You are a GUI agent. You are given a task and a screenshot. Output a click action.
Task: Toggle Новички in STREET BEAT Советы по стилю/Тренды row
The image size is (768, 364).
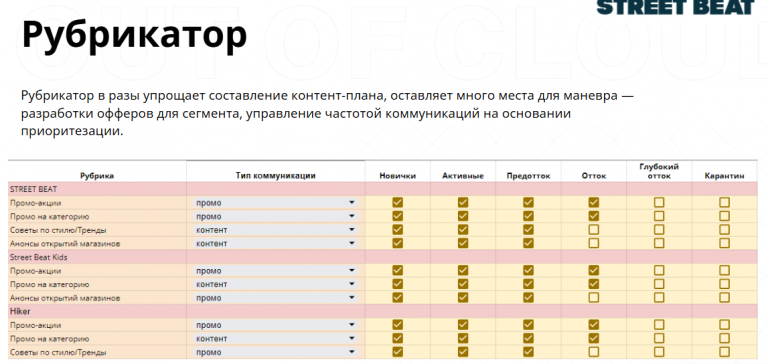[x=398, y=229]
